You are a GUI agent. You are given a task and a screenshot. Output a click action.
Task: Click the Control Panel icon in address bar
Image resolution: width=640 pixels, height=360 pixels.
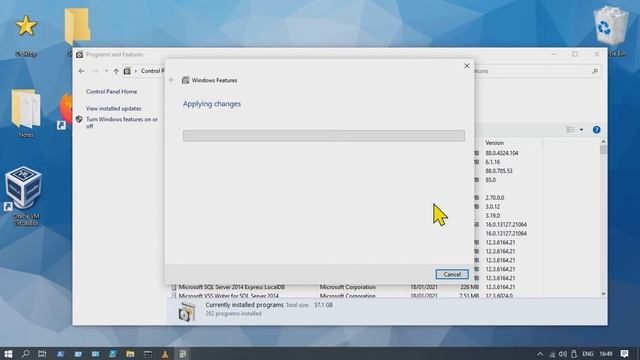(127, 71)
